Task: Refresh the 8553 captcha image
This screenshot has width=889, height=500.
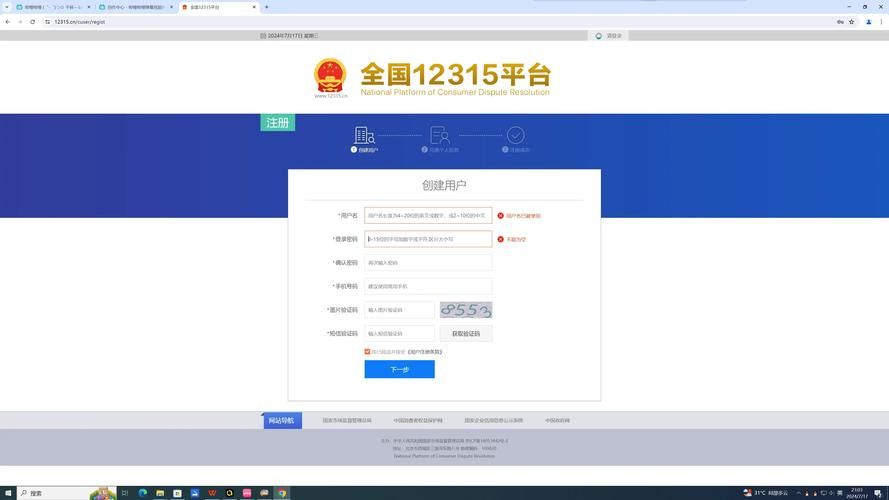Action: (466, 310)
